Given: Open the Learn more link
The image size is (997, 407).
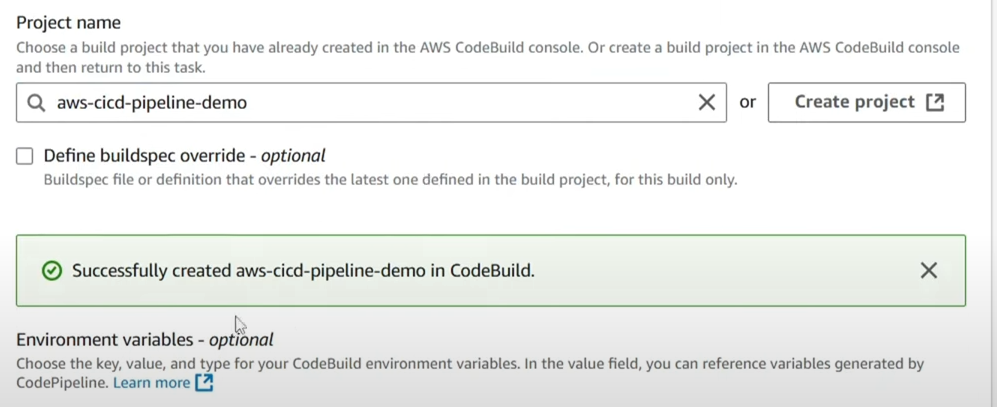Looking at the screenshot, I should point(151,382).
